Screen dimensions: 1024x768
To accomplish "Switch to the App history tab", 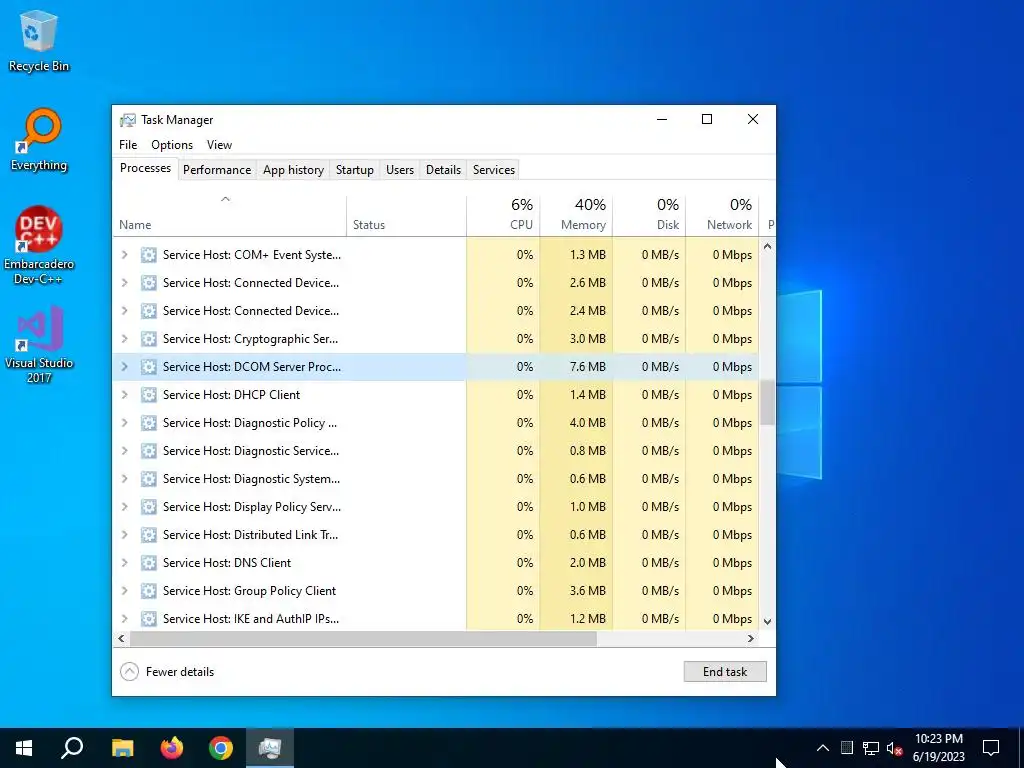I will coord(293,170).
